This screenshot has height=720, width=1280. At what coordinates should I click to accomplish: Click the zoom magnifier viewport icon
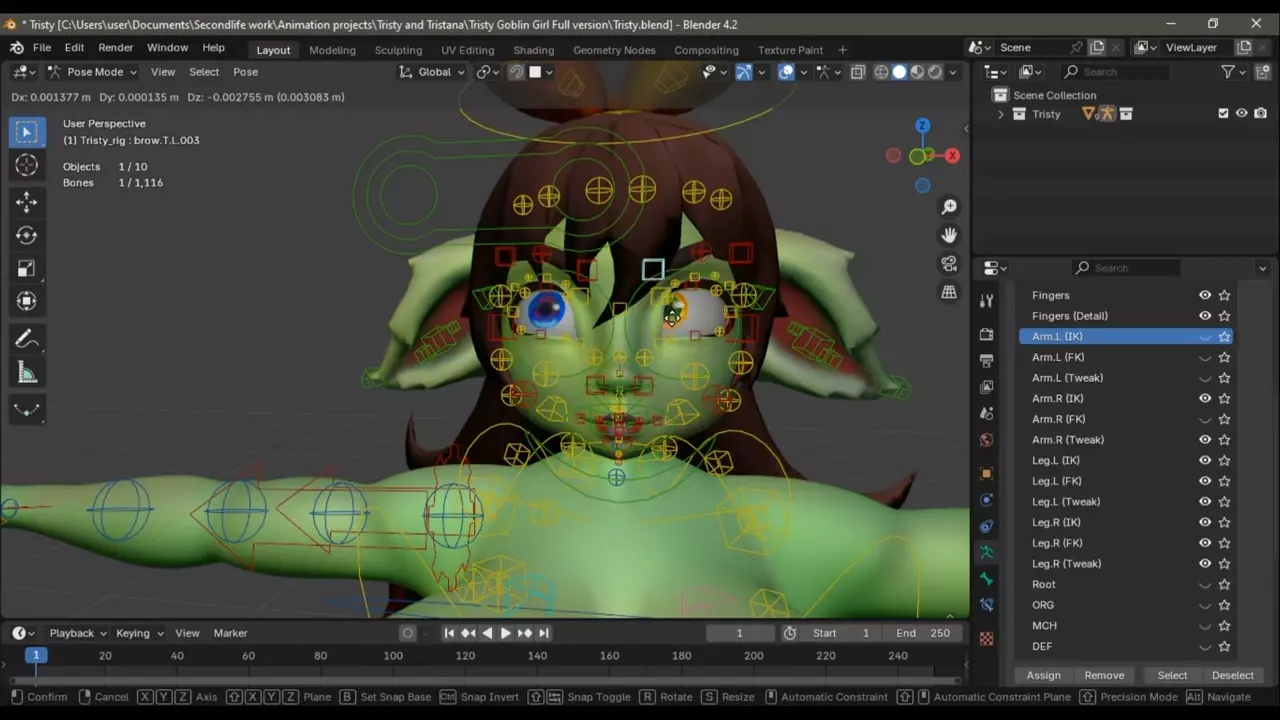click(x=949, y=207)
